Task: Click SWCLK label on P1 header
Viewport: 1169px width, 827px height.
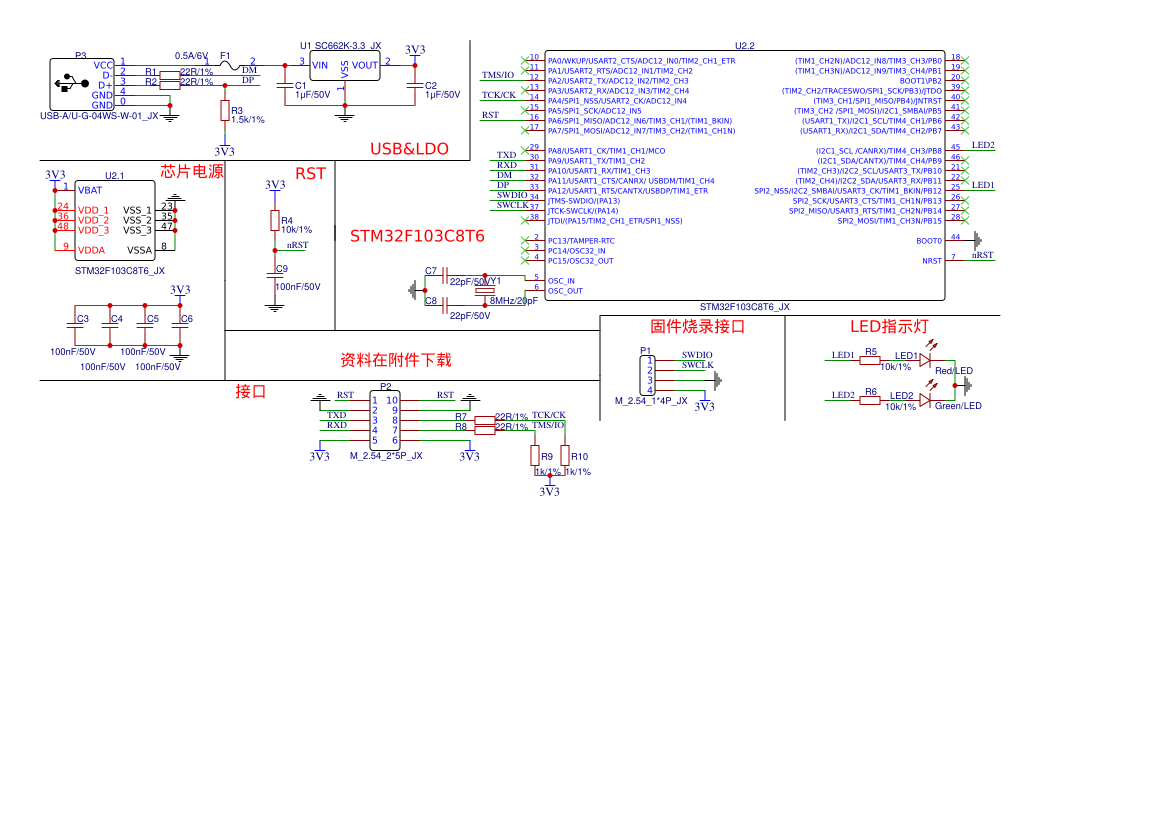Action: point(697,365)
